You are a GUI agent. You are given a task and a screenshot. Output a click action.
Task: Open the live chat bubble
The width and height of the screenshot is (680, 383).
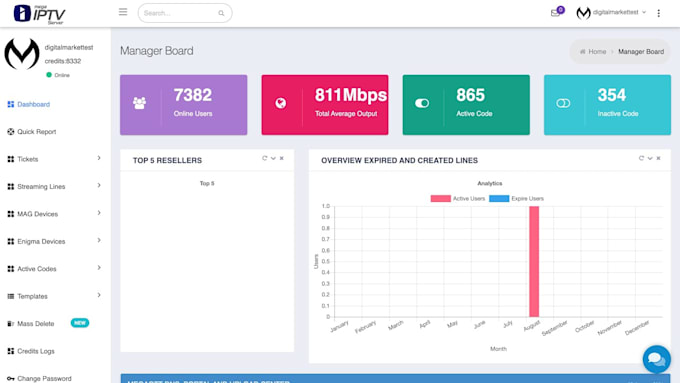click(x=657, y=359)
